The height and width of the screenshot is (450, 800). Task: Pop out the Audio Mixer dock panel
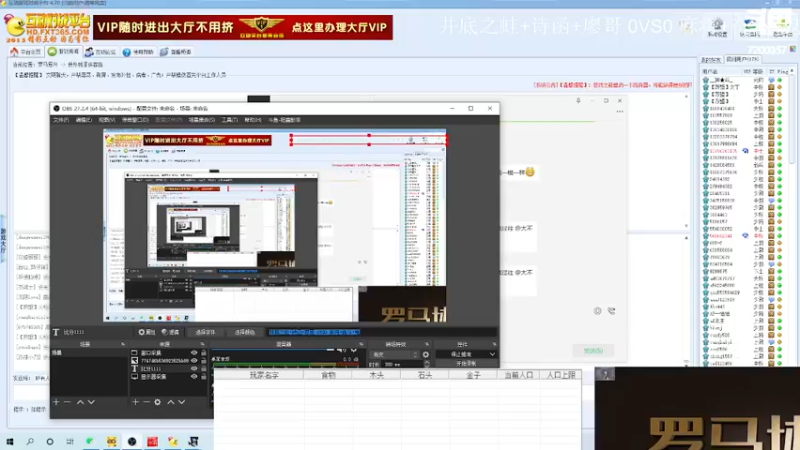361,344
